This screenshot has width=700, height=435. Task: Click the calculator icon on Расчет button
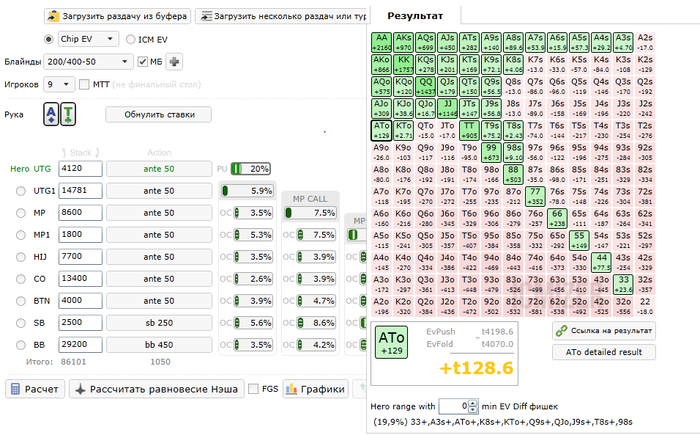coord(15,389)
